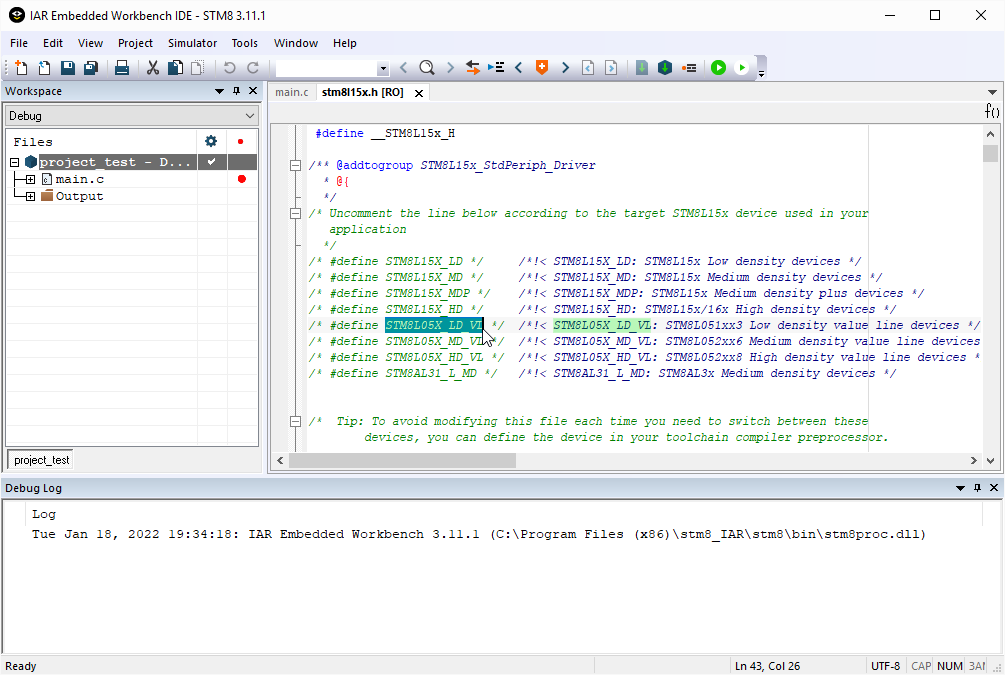Screen dimensions: 1005x675
Task: Collapse the addtogroup comment fold marker
Action: (295, 165)
